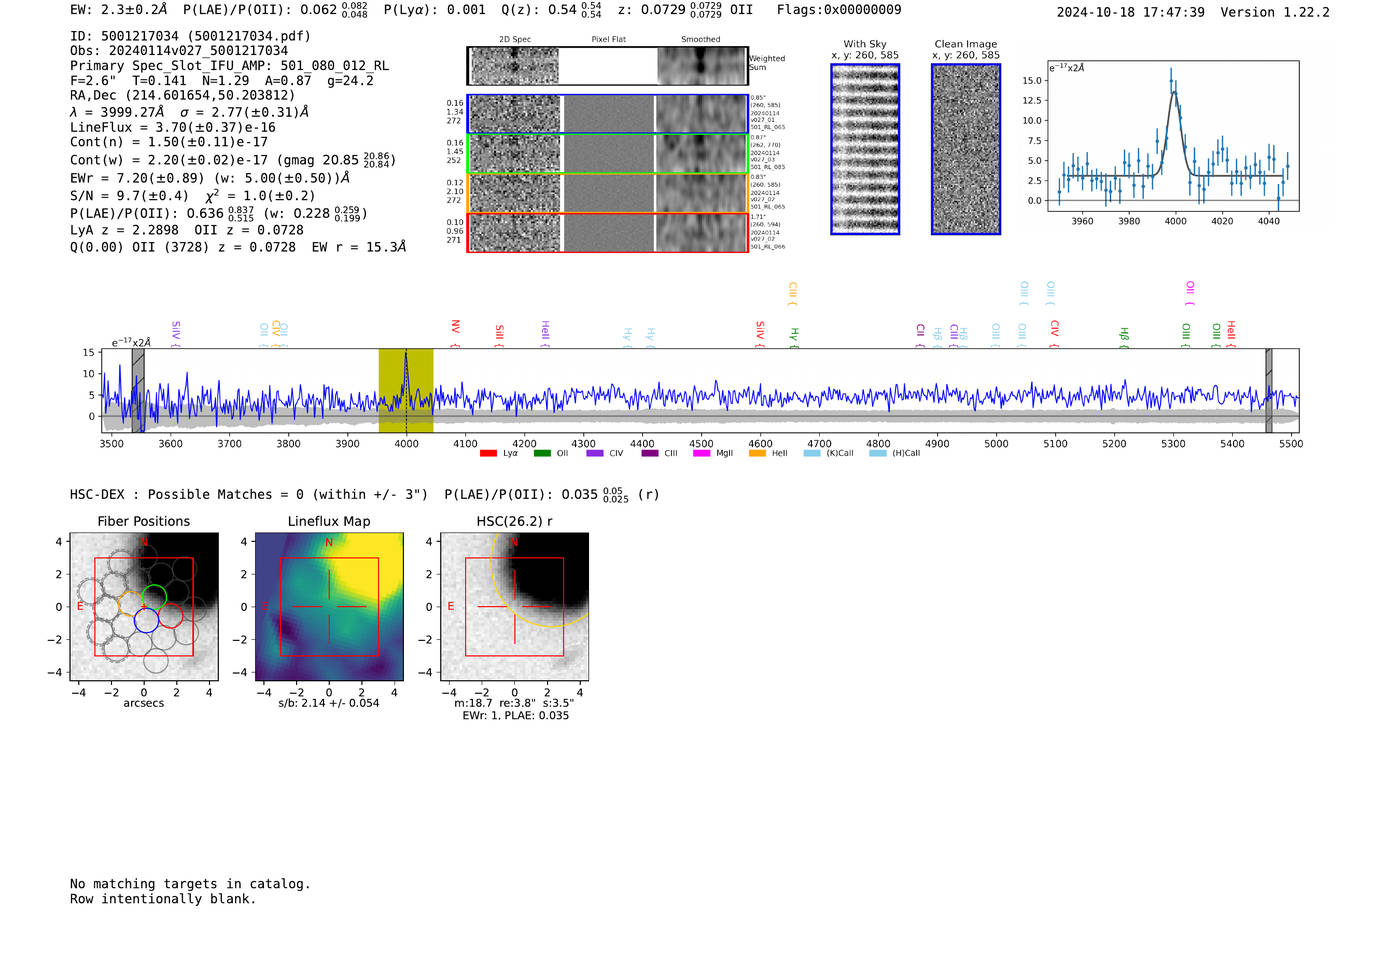
Task: Click the CIV legend swatch
Action: click(x=595, y=453)
